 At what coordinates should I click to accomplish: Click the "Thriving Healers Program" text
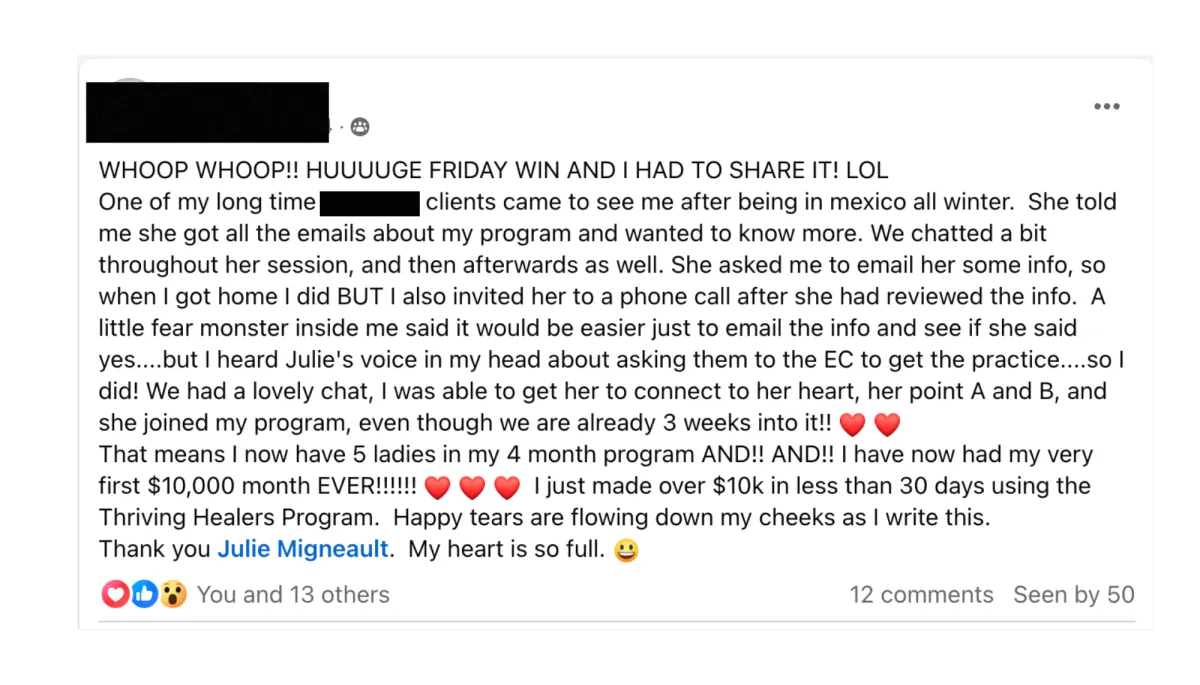click(x=241, y=518)
